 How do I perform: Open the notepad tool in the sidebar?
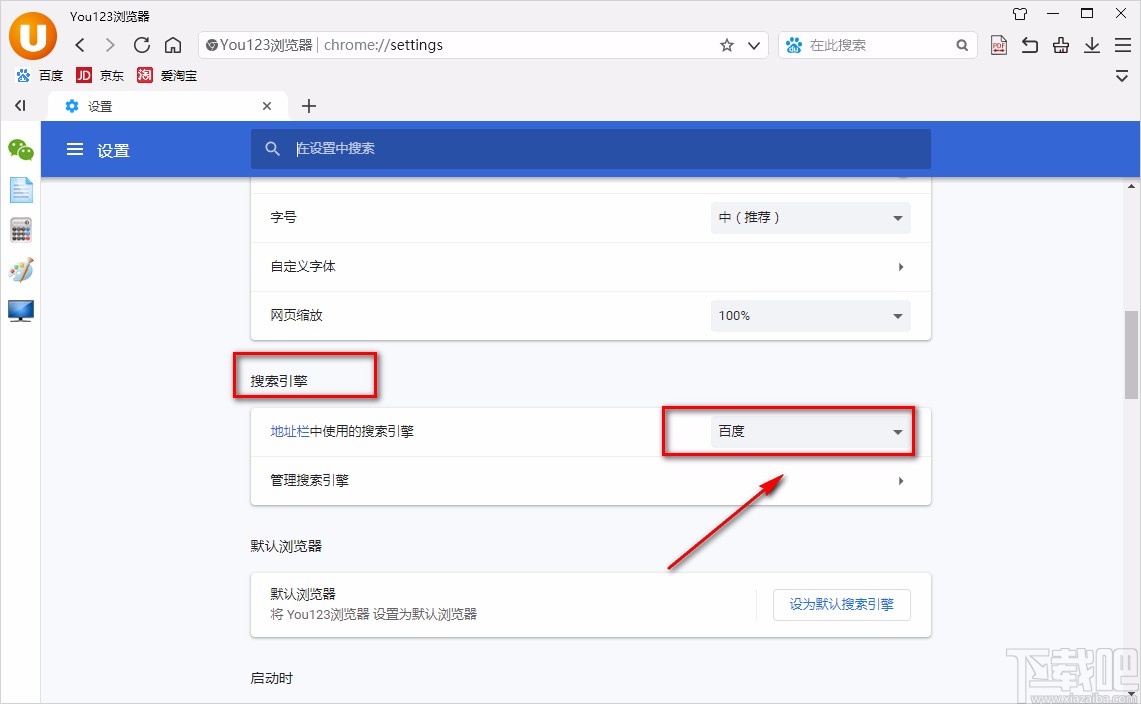pos(21,190)
